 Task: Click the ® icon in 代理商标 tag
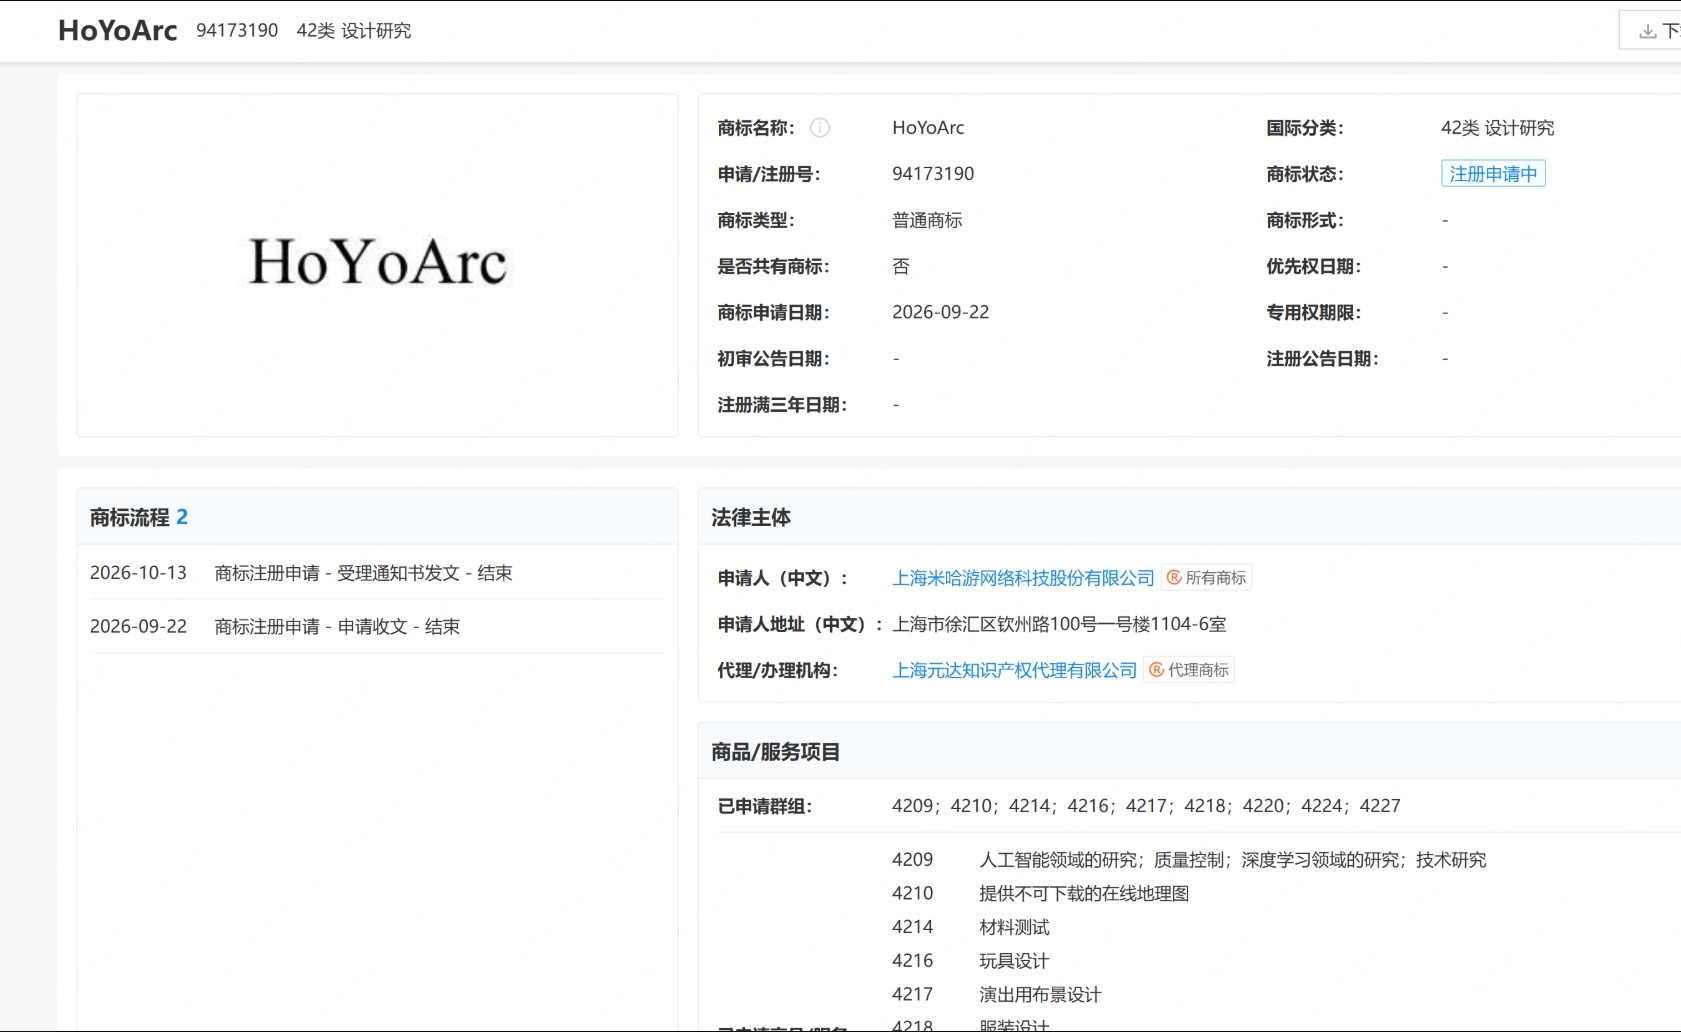click(1156, 670)
